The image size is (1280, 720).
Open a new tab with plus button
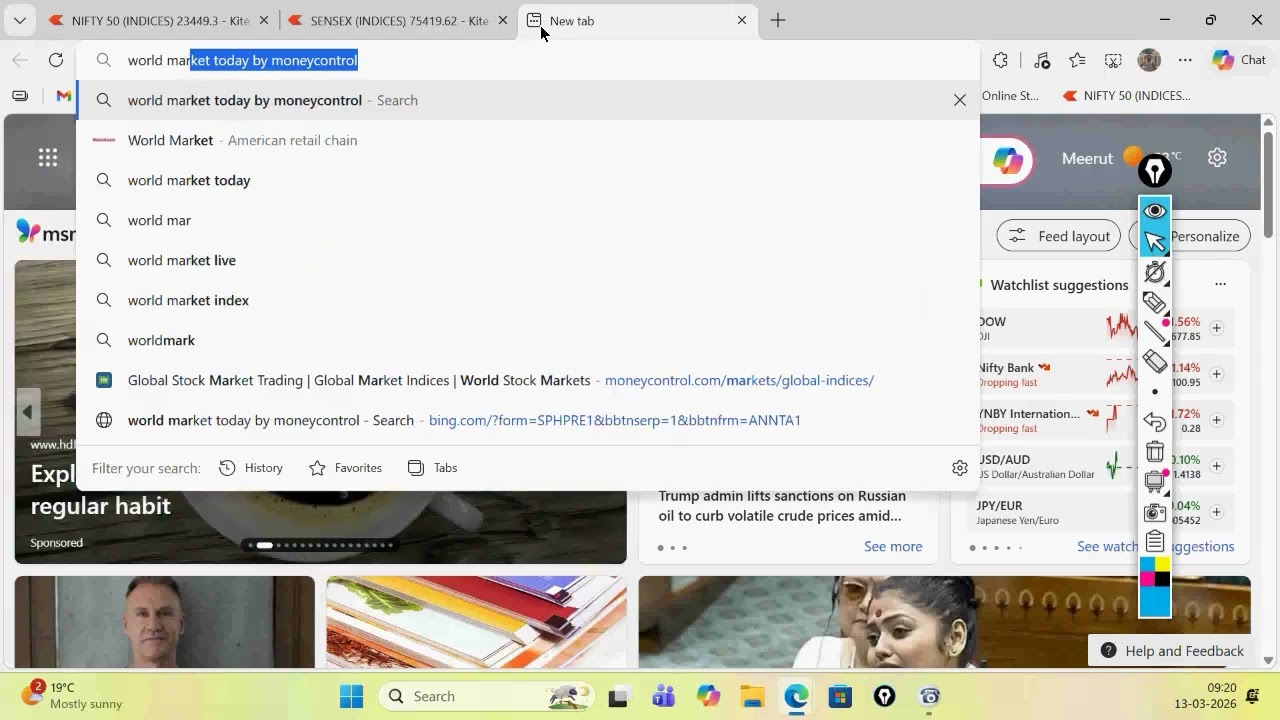click(778, 20)
